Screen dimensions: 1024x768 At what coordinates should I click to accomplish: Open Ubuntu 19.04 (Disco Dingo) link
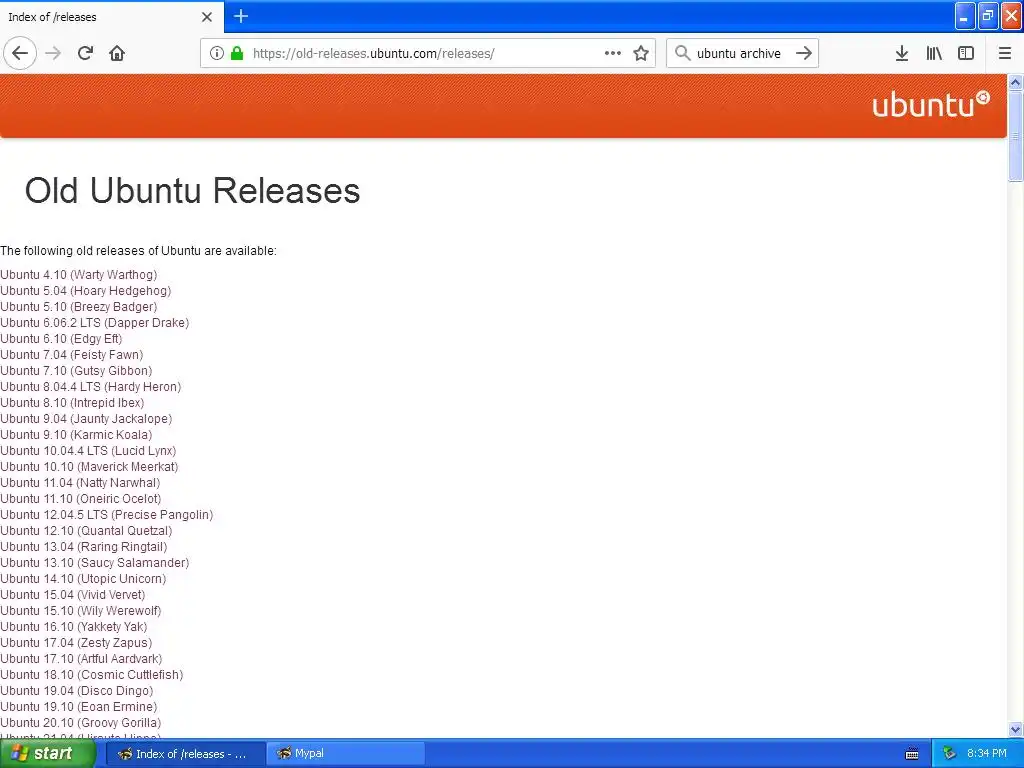point(76,691)
